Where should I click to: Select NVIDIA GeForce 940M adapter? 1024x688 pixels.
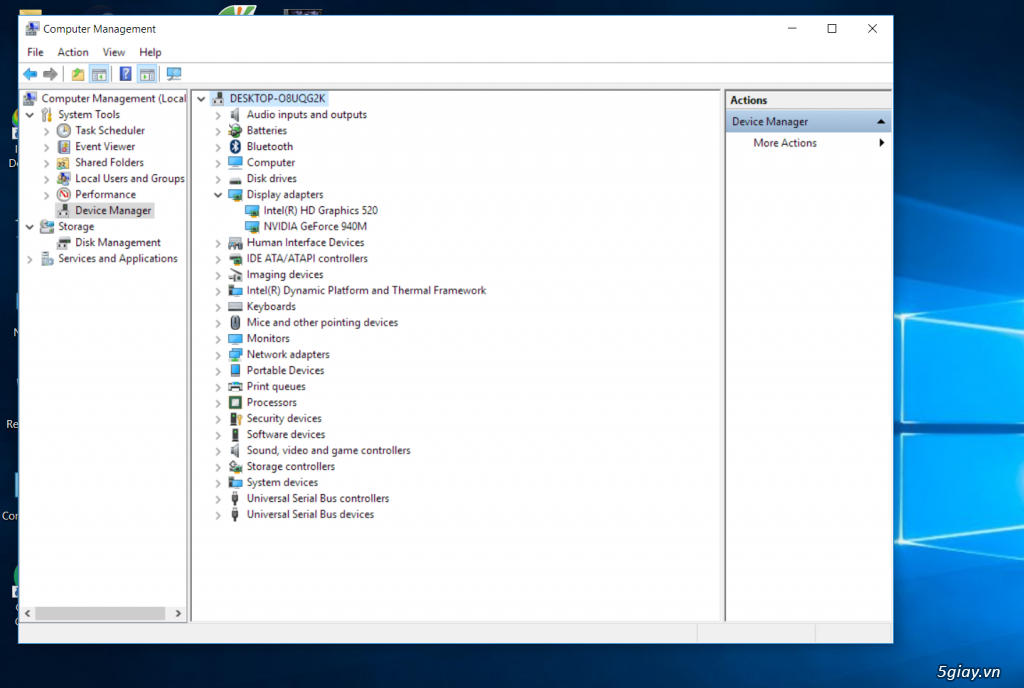315,227
